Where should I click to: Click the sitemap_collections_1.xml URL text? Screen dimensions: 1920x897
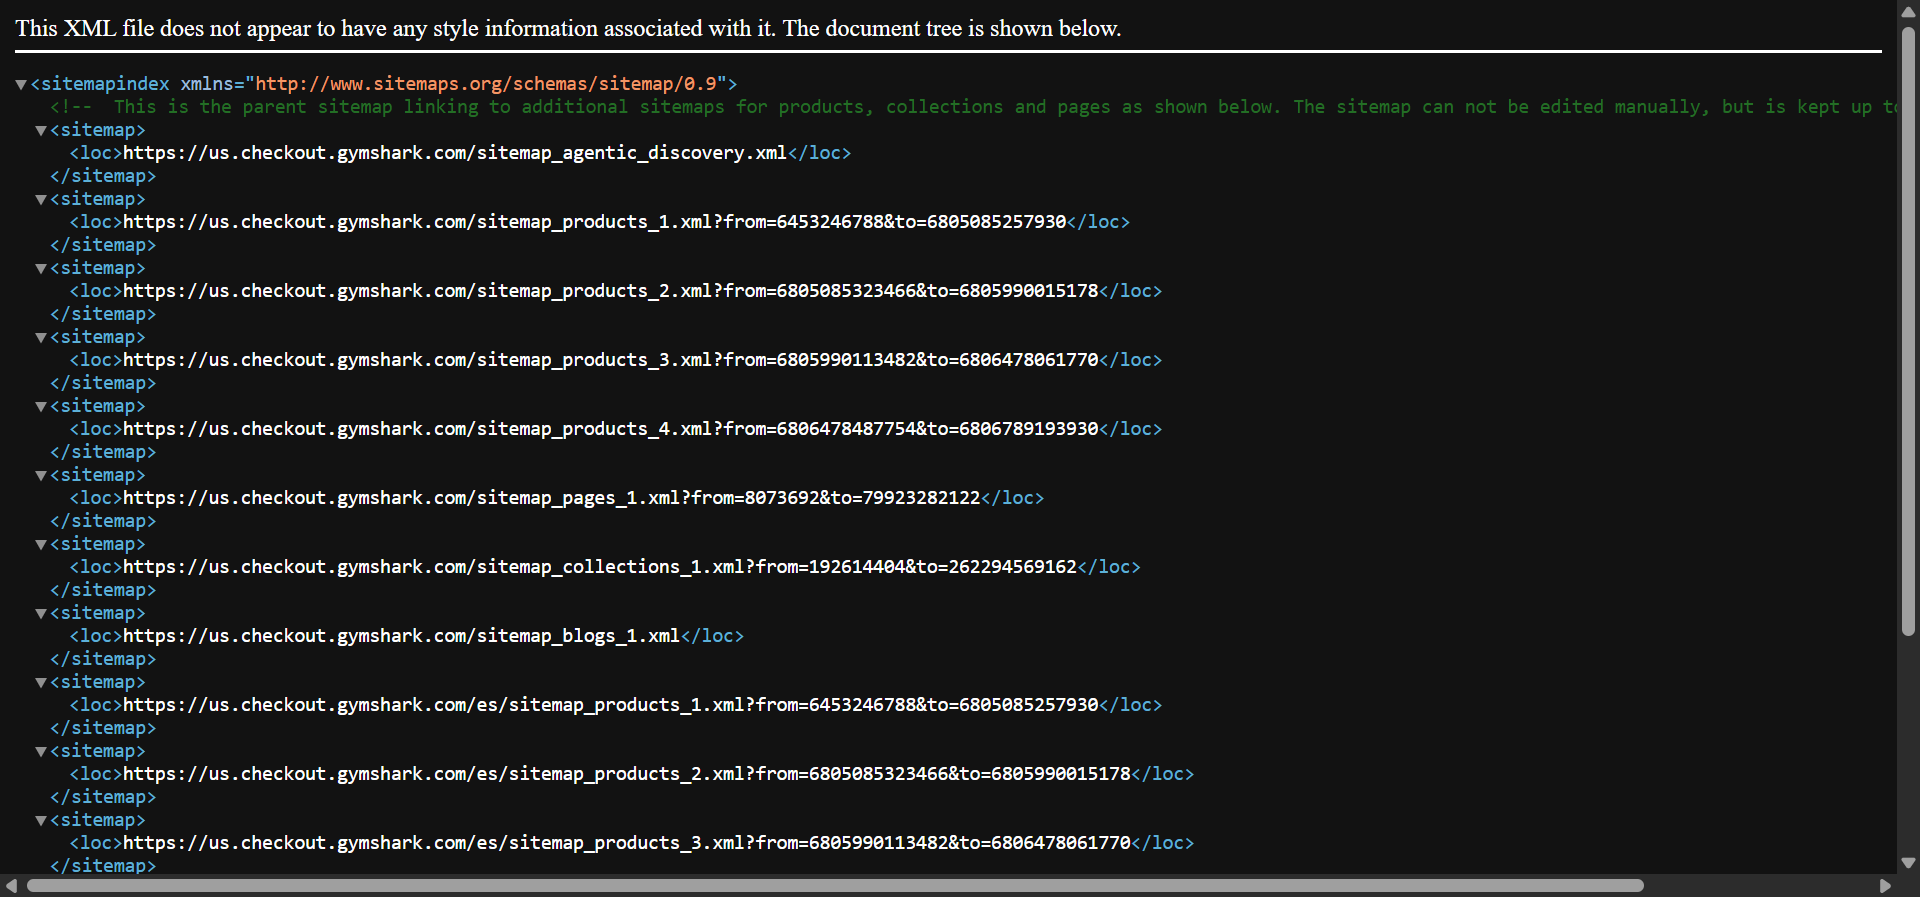(600, 567)
